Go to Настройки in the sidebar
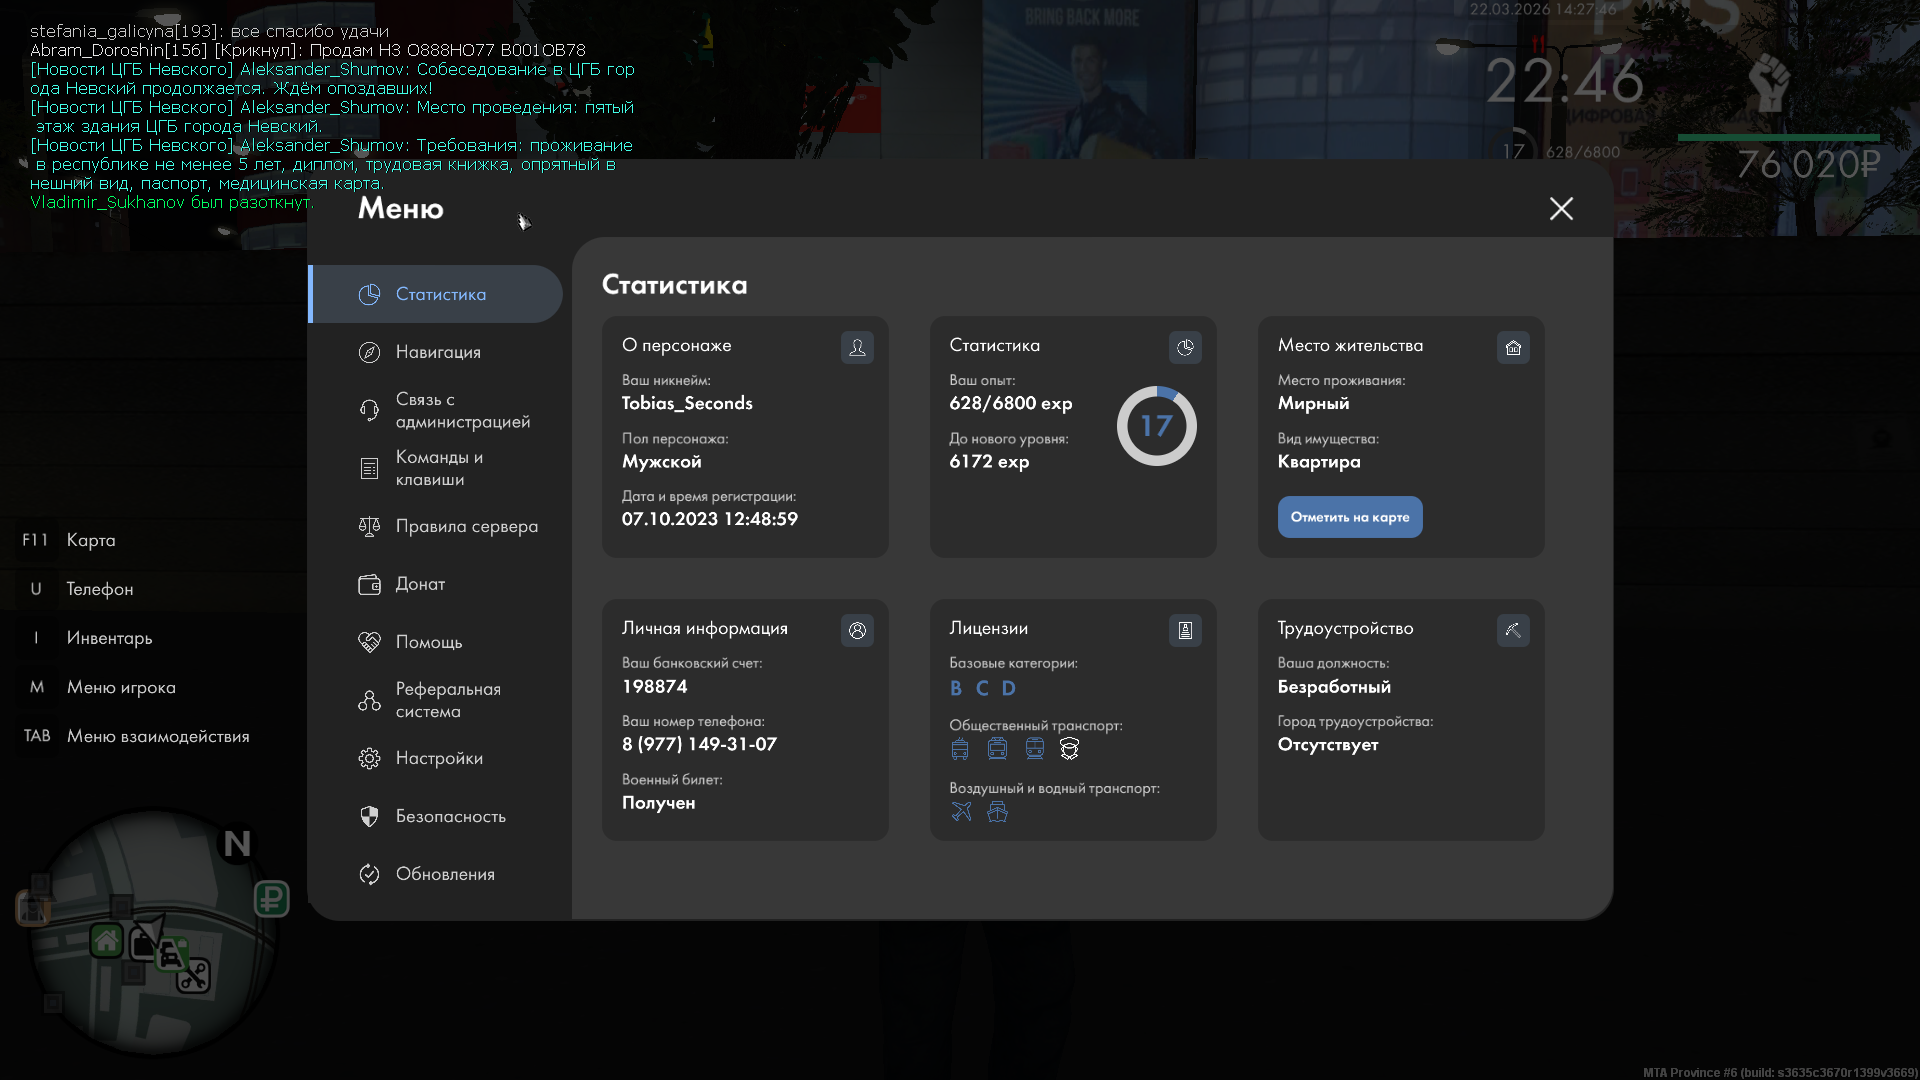This screenshot has width=1920, height=1080. (x=438, y=758)
